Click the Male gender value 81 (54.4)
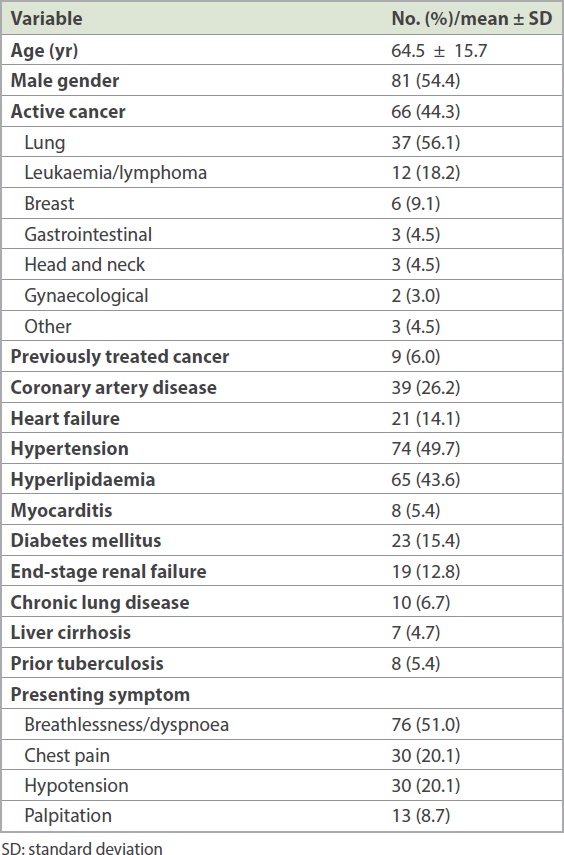The image size is (564, 855). (425, 81)
